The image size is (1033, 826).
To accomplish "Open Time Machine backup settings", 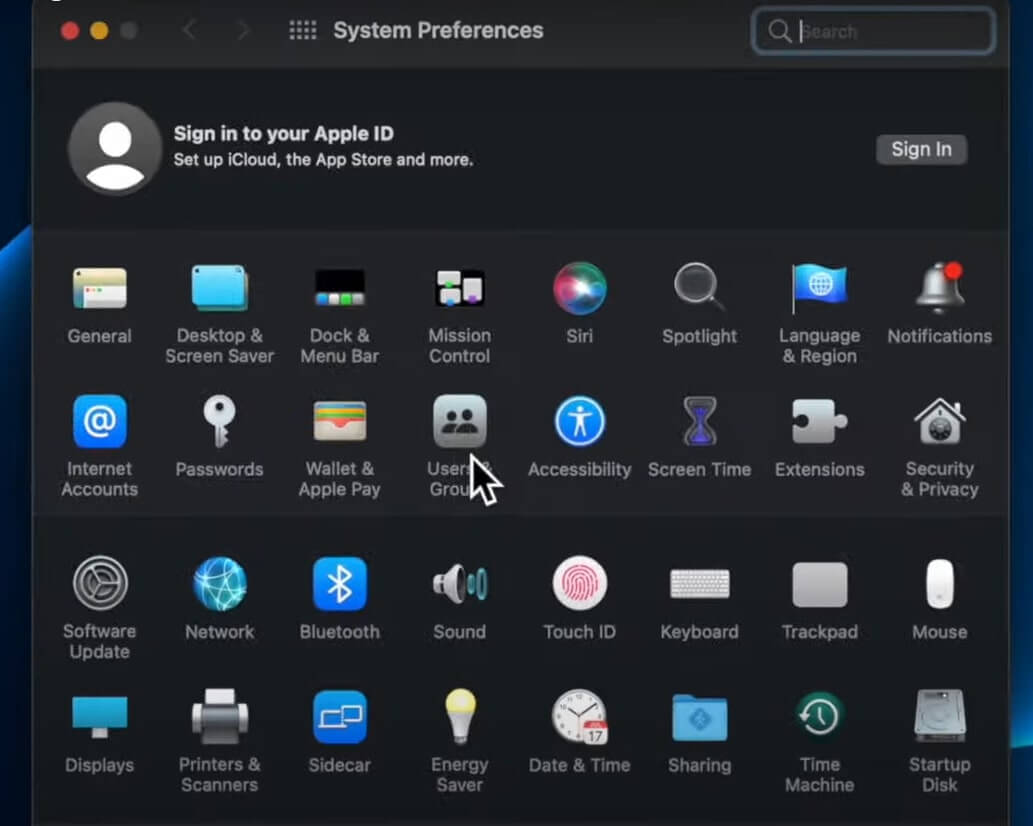I will pyautogui.click(x=819, y=715).
